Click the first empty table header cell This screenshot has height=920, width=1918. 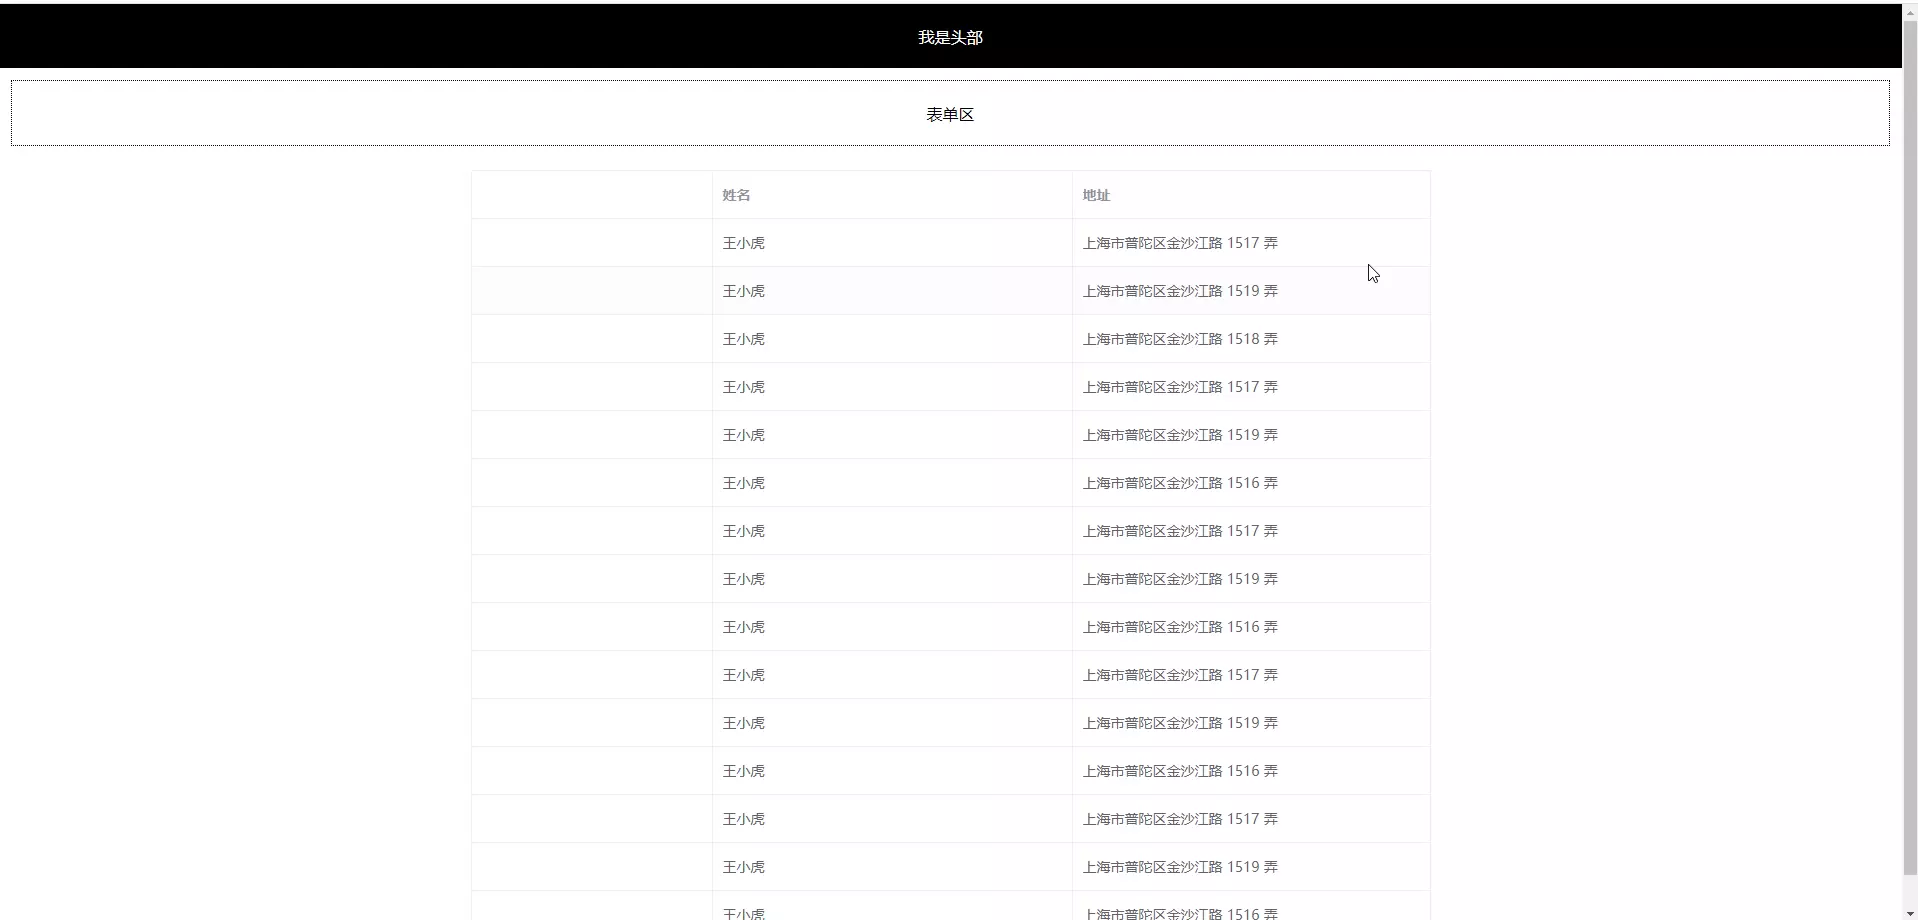pos(590,194)
